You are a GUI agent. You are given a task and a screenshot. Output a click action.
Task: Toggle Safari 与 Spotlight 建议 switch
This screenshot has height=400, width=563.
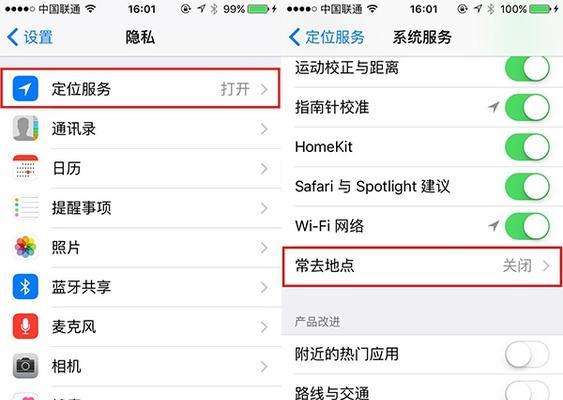(527, 186)
